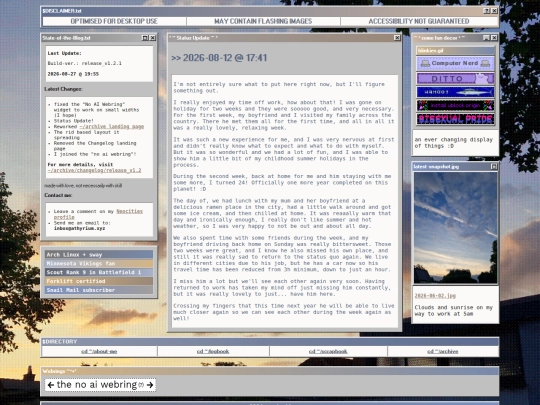Close the State-of-the-Blog.txt window

pyautogui.click(x=153, y=38)
